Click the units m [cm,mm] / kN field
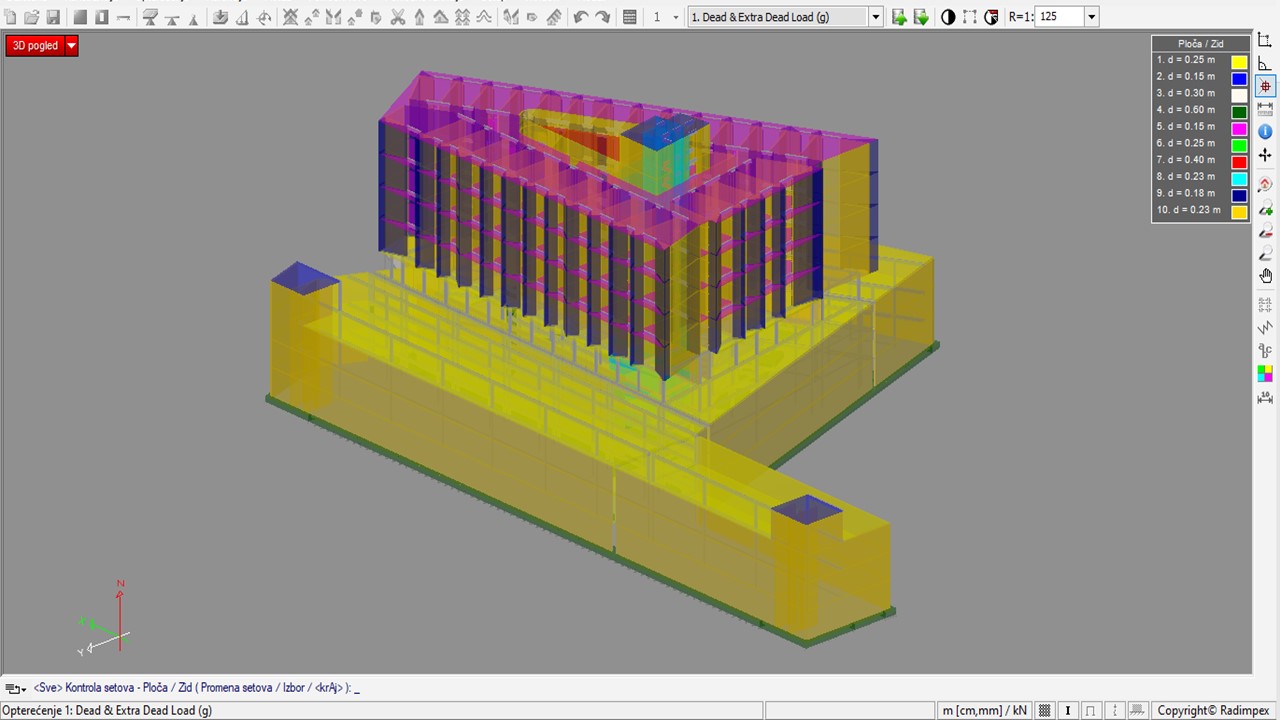Viewport: 1280px width, 720px height. tap(984, 711)
